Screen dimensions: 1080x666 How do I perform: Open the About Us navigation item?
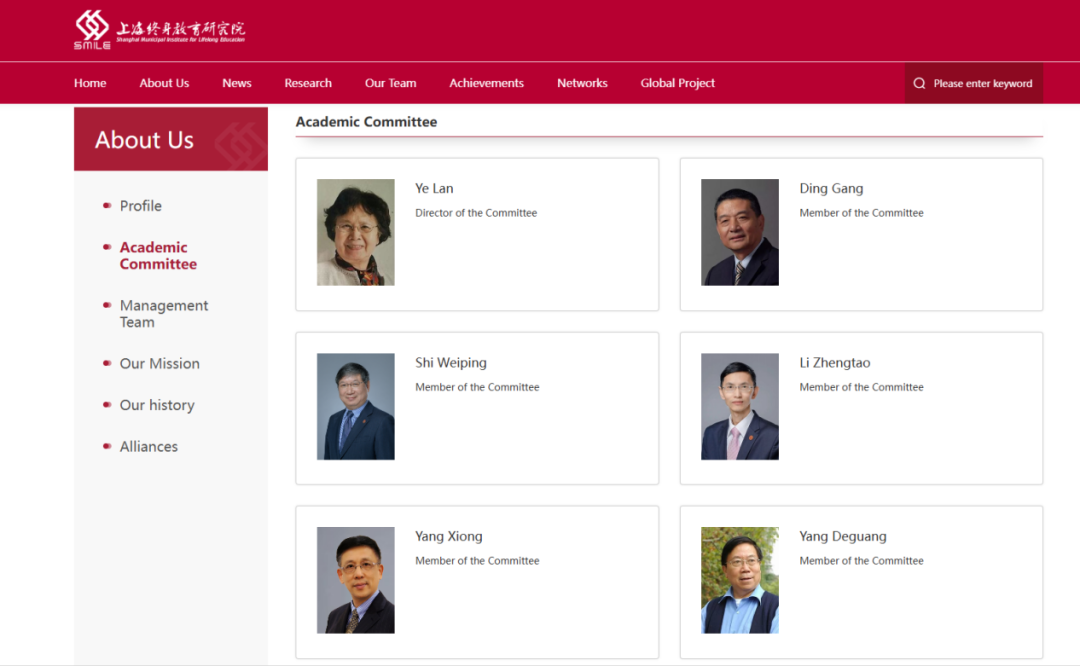(164, 83)
